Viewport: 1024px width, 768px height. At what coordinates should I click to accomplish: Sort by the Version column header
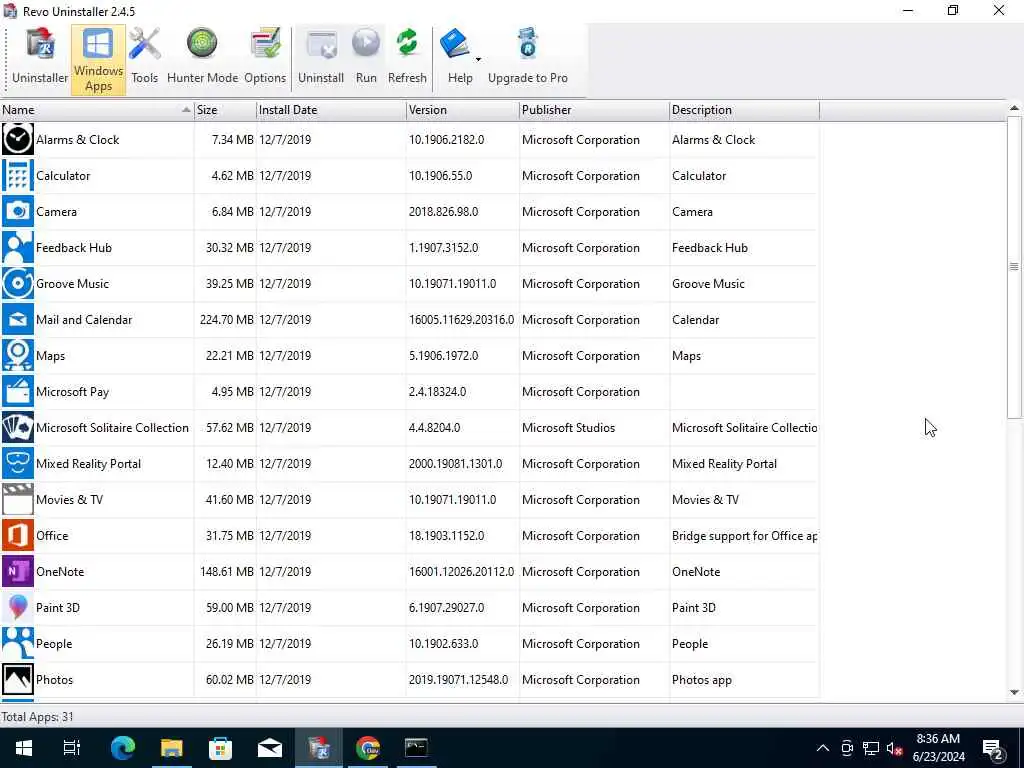[x=462, y=110]
